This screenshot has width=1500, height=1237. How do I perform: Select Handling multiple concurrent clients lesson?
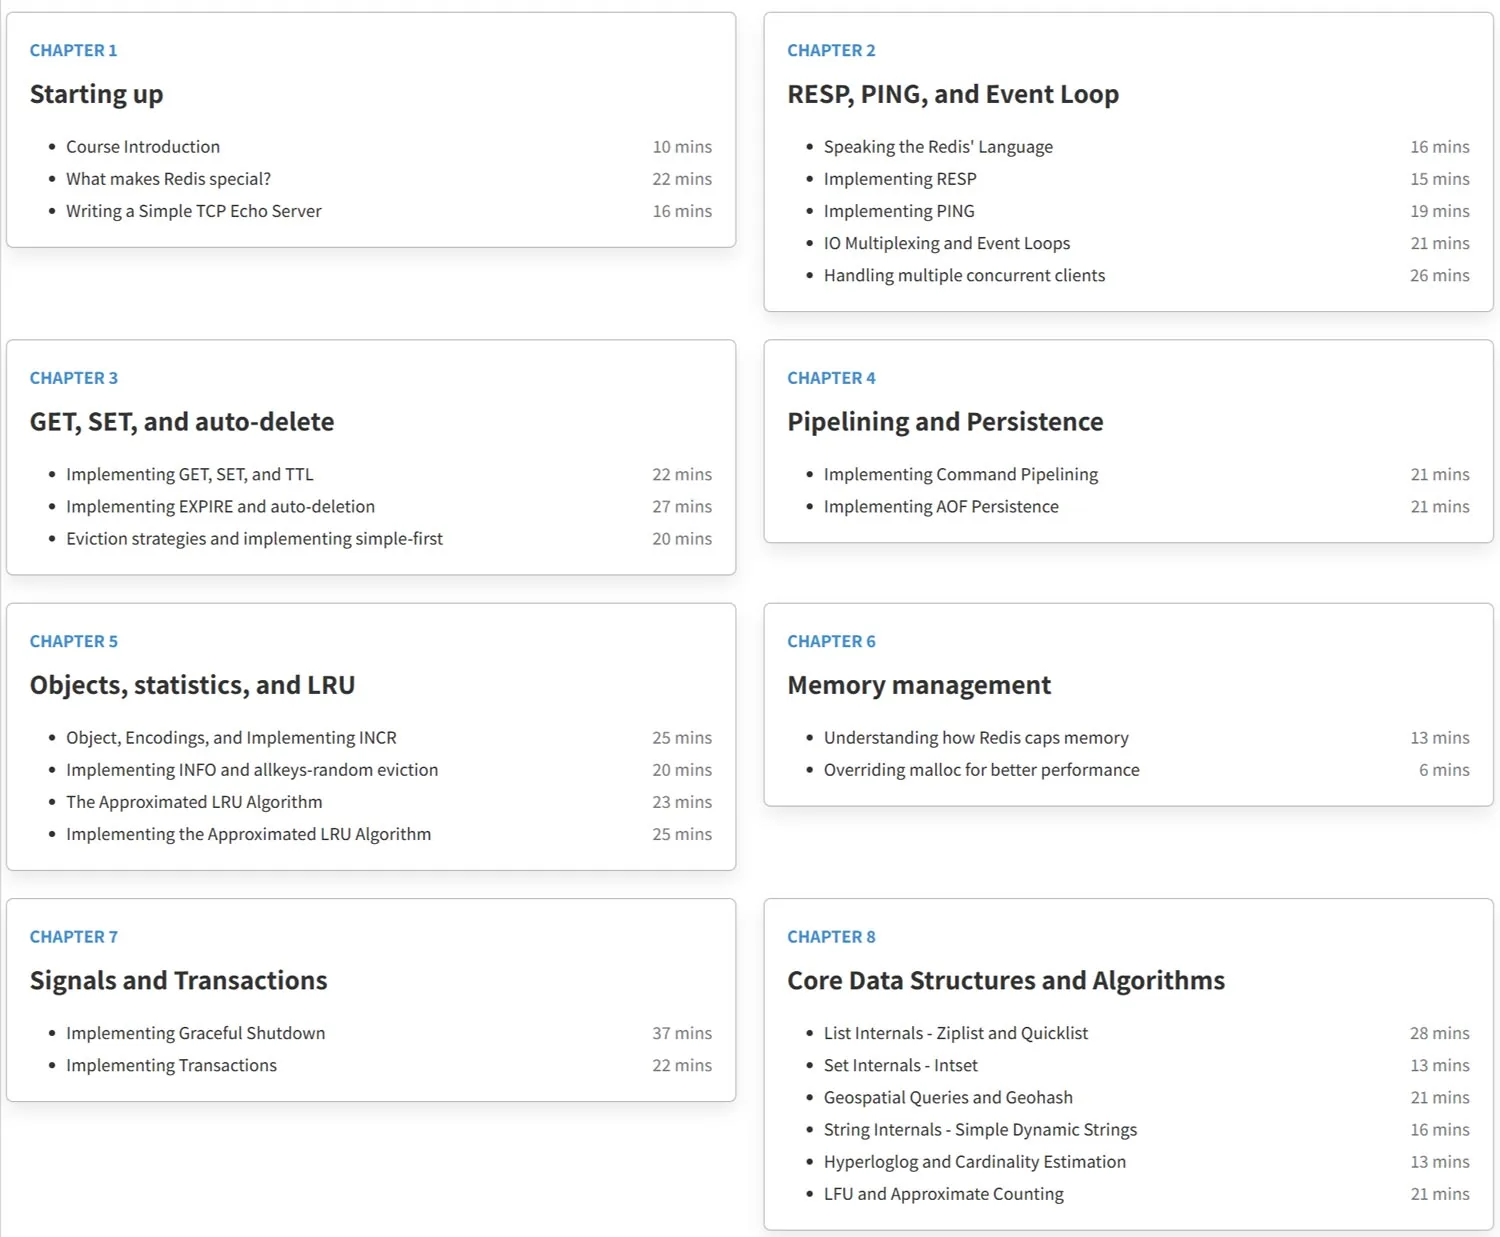point(964,275)
